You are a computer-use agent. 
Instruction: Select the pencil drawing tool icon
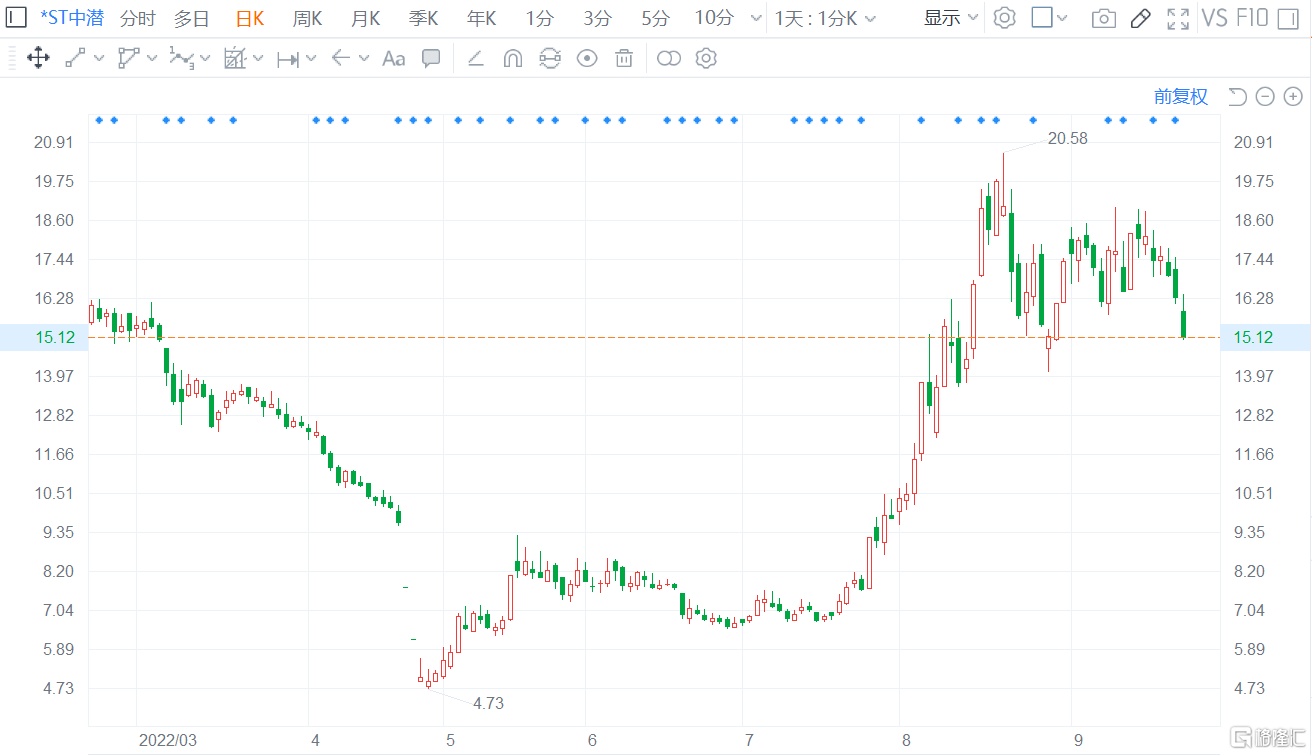point(1140,18)
